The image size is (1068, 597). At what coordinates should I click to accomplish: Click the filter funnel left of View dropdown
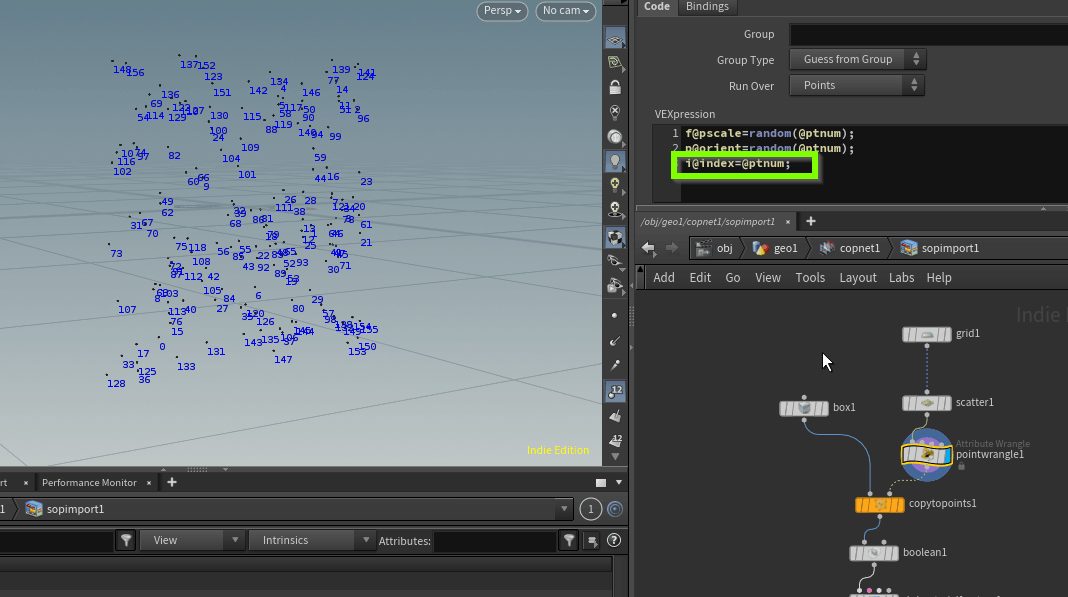pyautogui.click(x=126, y=540)
